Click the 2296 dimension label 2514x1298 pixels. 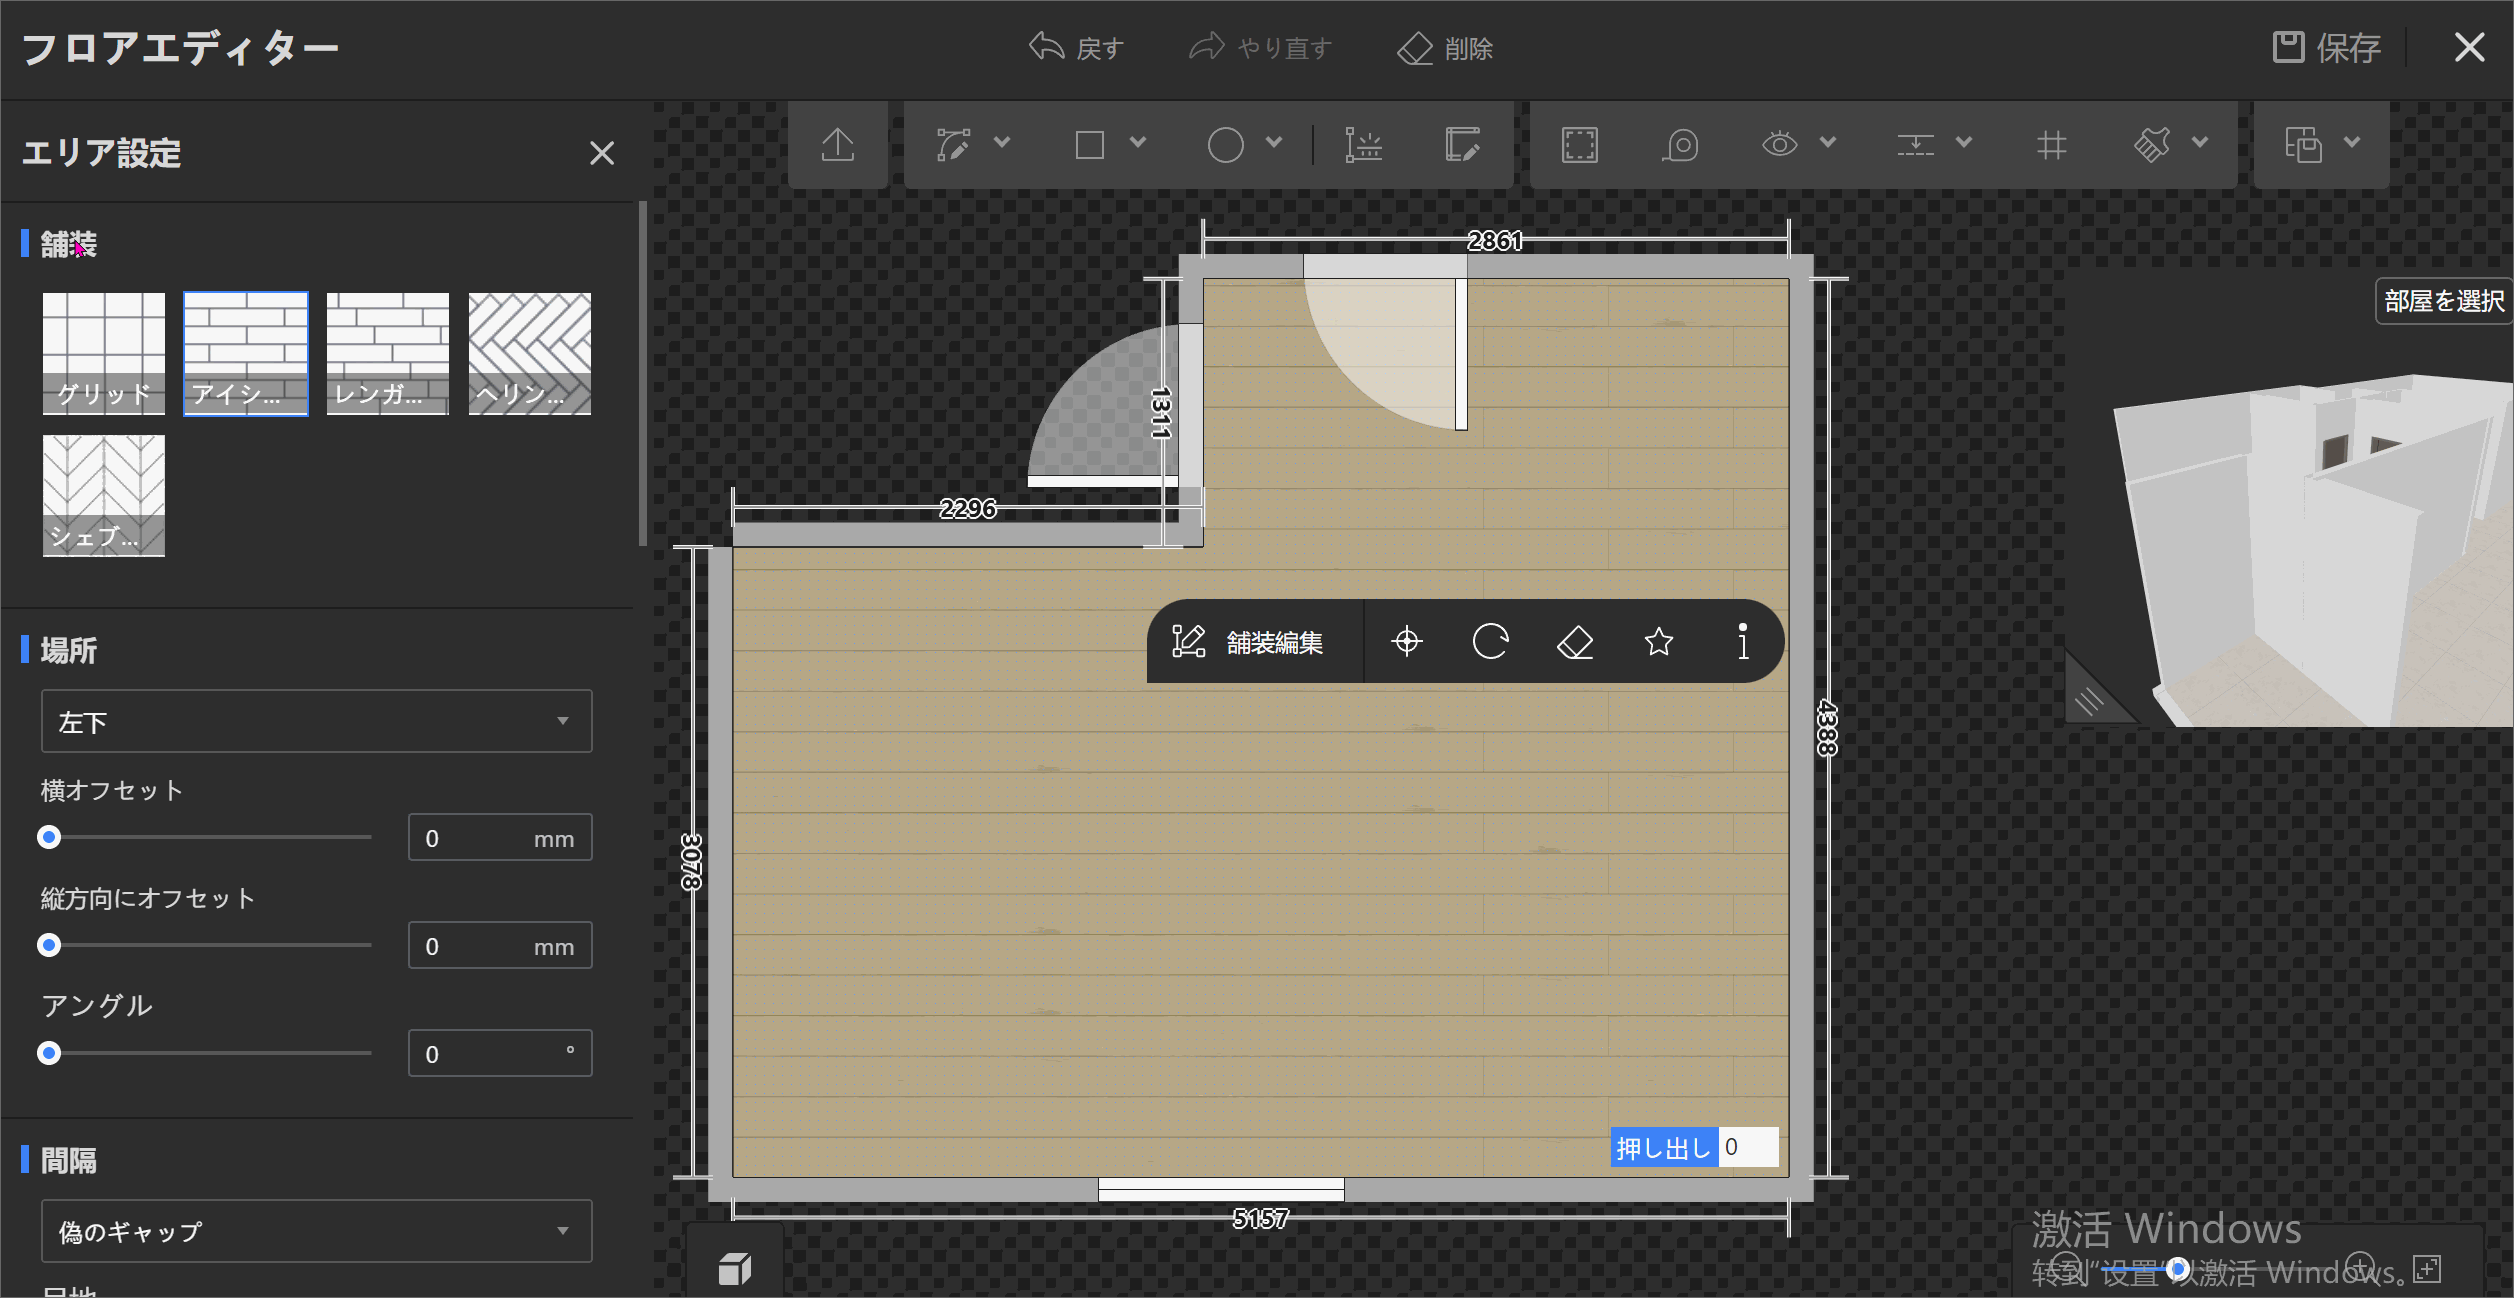pos(968,509)
